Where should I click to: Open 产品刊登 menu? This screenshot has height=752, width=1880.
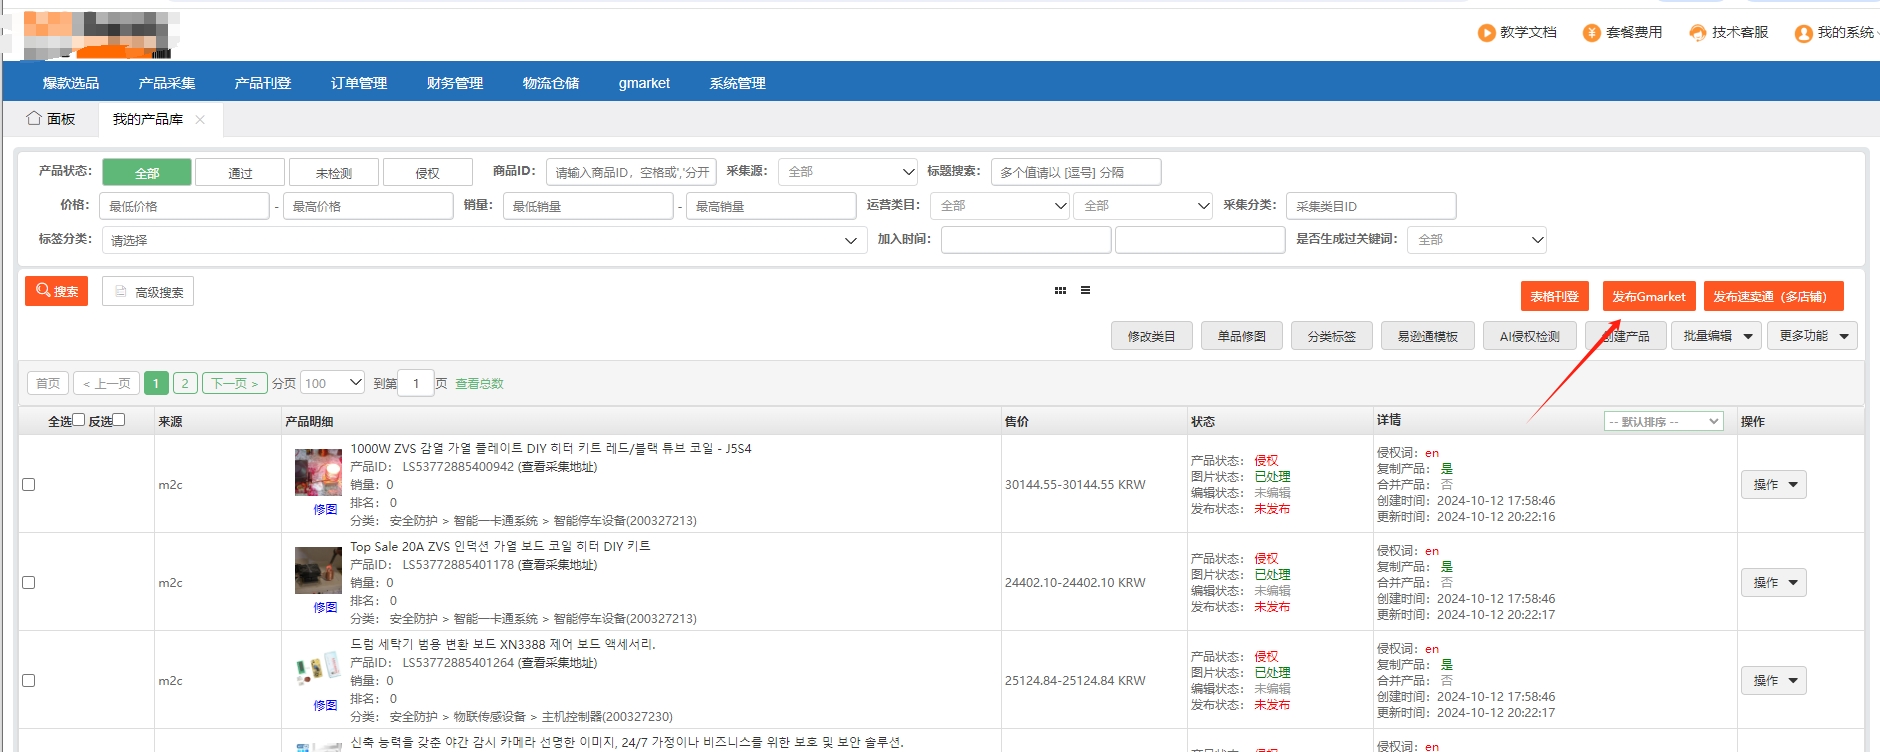click(263, 83)
